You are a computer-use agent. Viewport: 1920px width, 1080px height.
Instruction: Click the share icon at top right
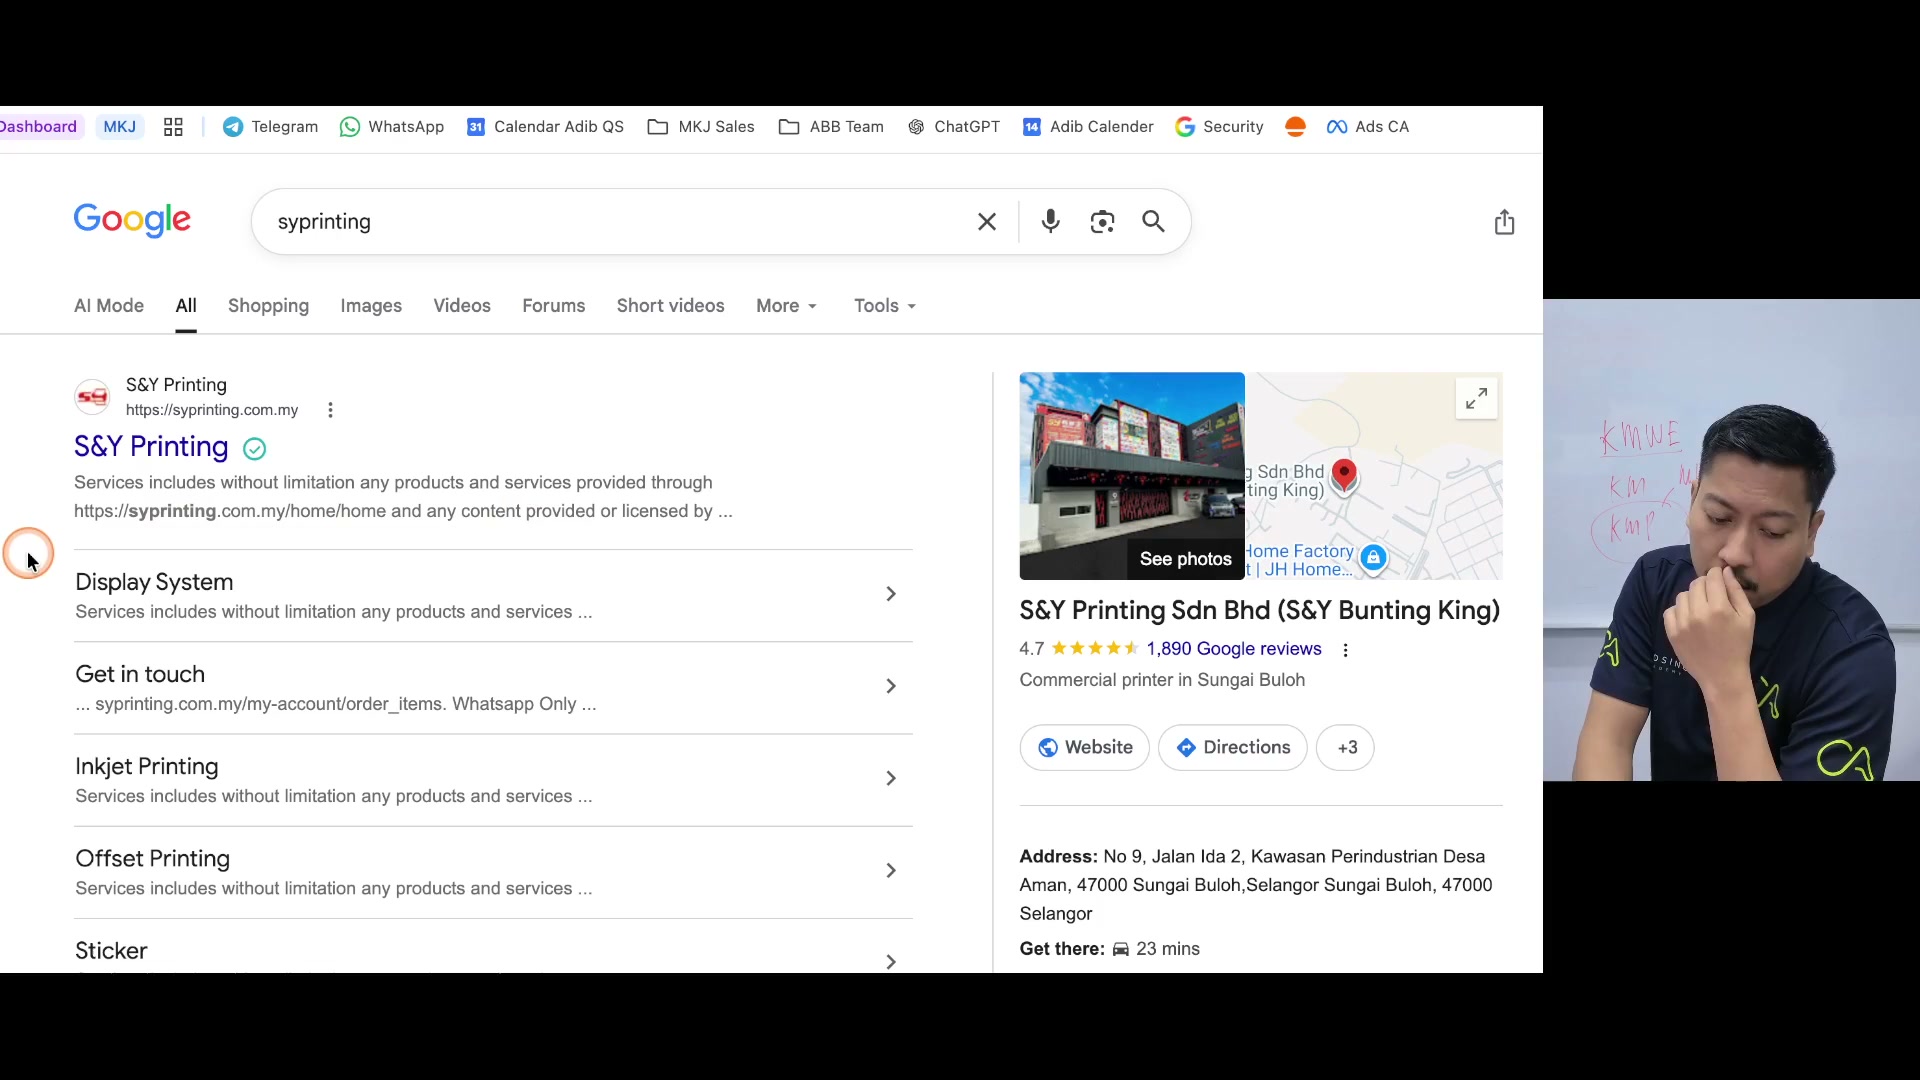tap(1504, 222)
